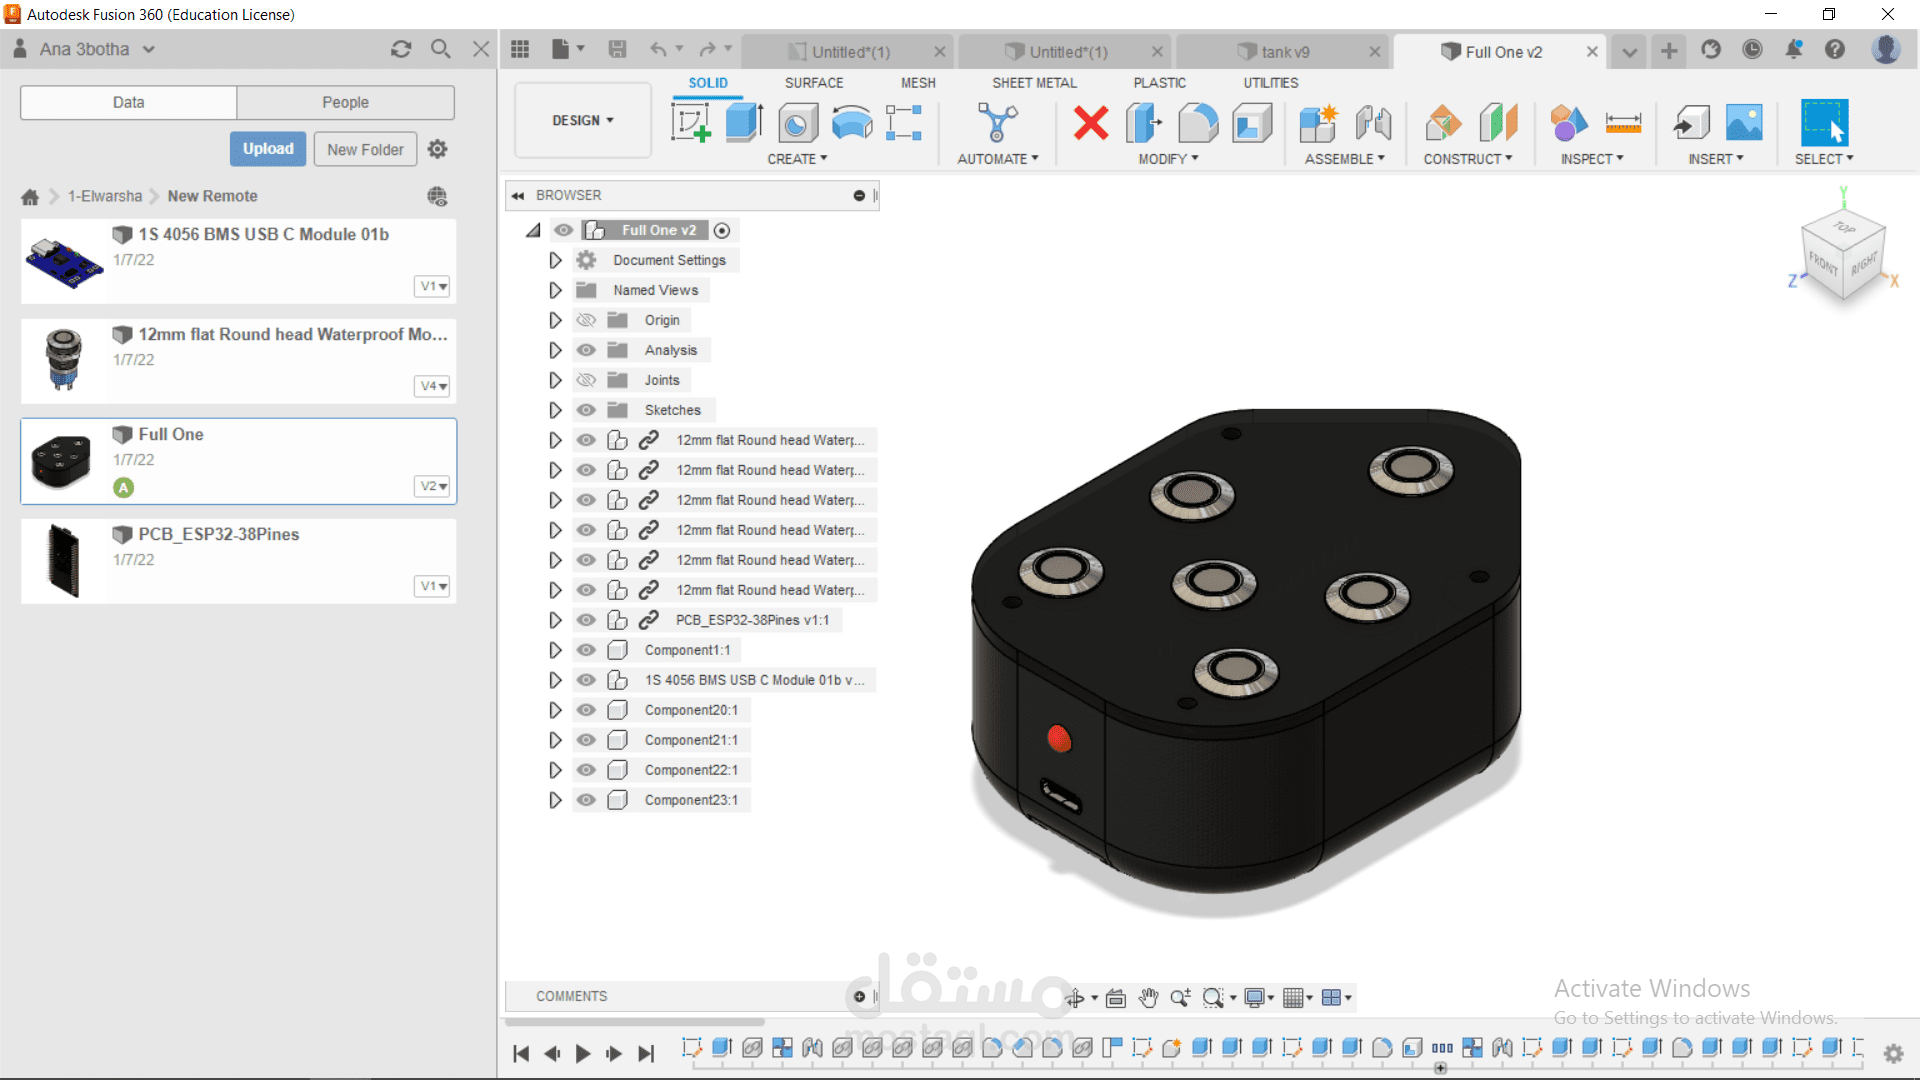Click the Joint icon in Assemble
Screen dimensions: 1920x1080
[x=1373, y=123]
